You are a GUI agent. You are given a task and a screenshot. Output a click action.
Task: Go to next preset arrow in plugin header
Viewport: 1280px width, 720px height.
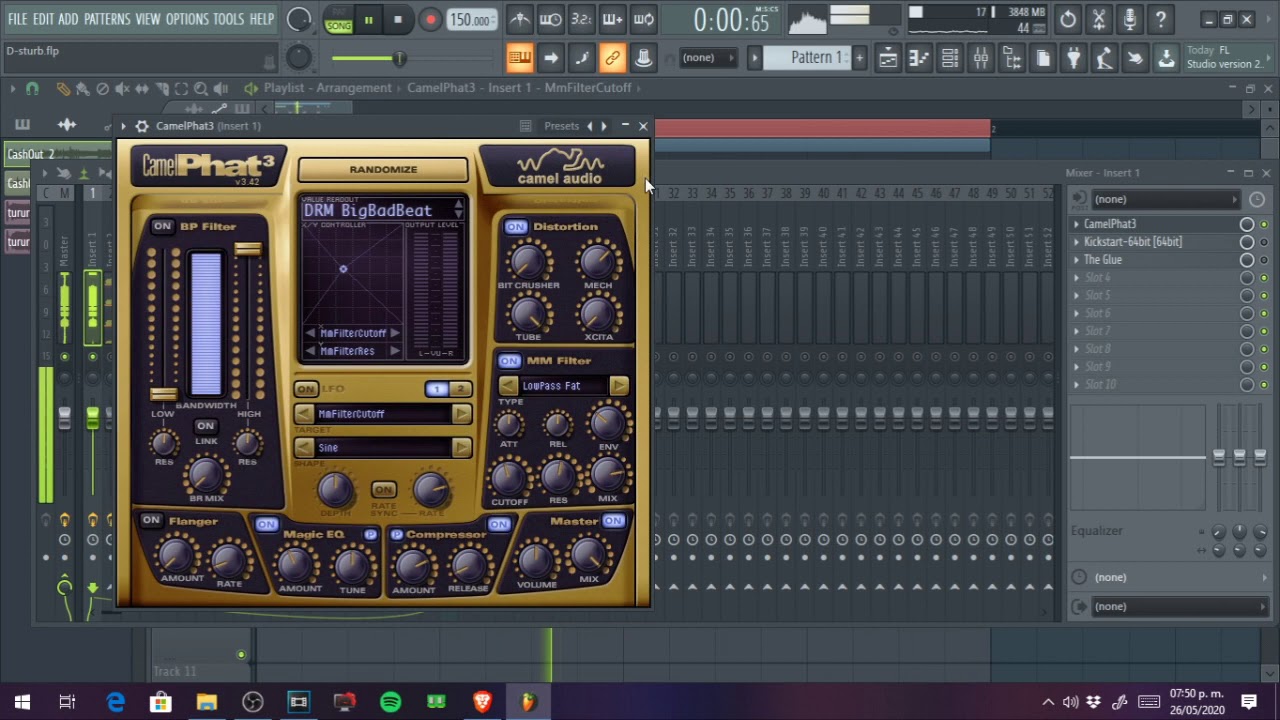point(603,126)
